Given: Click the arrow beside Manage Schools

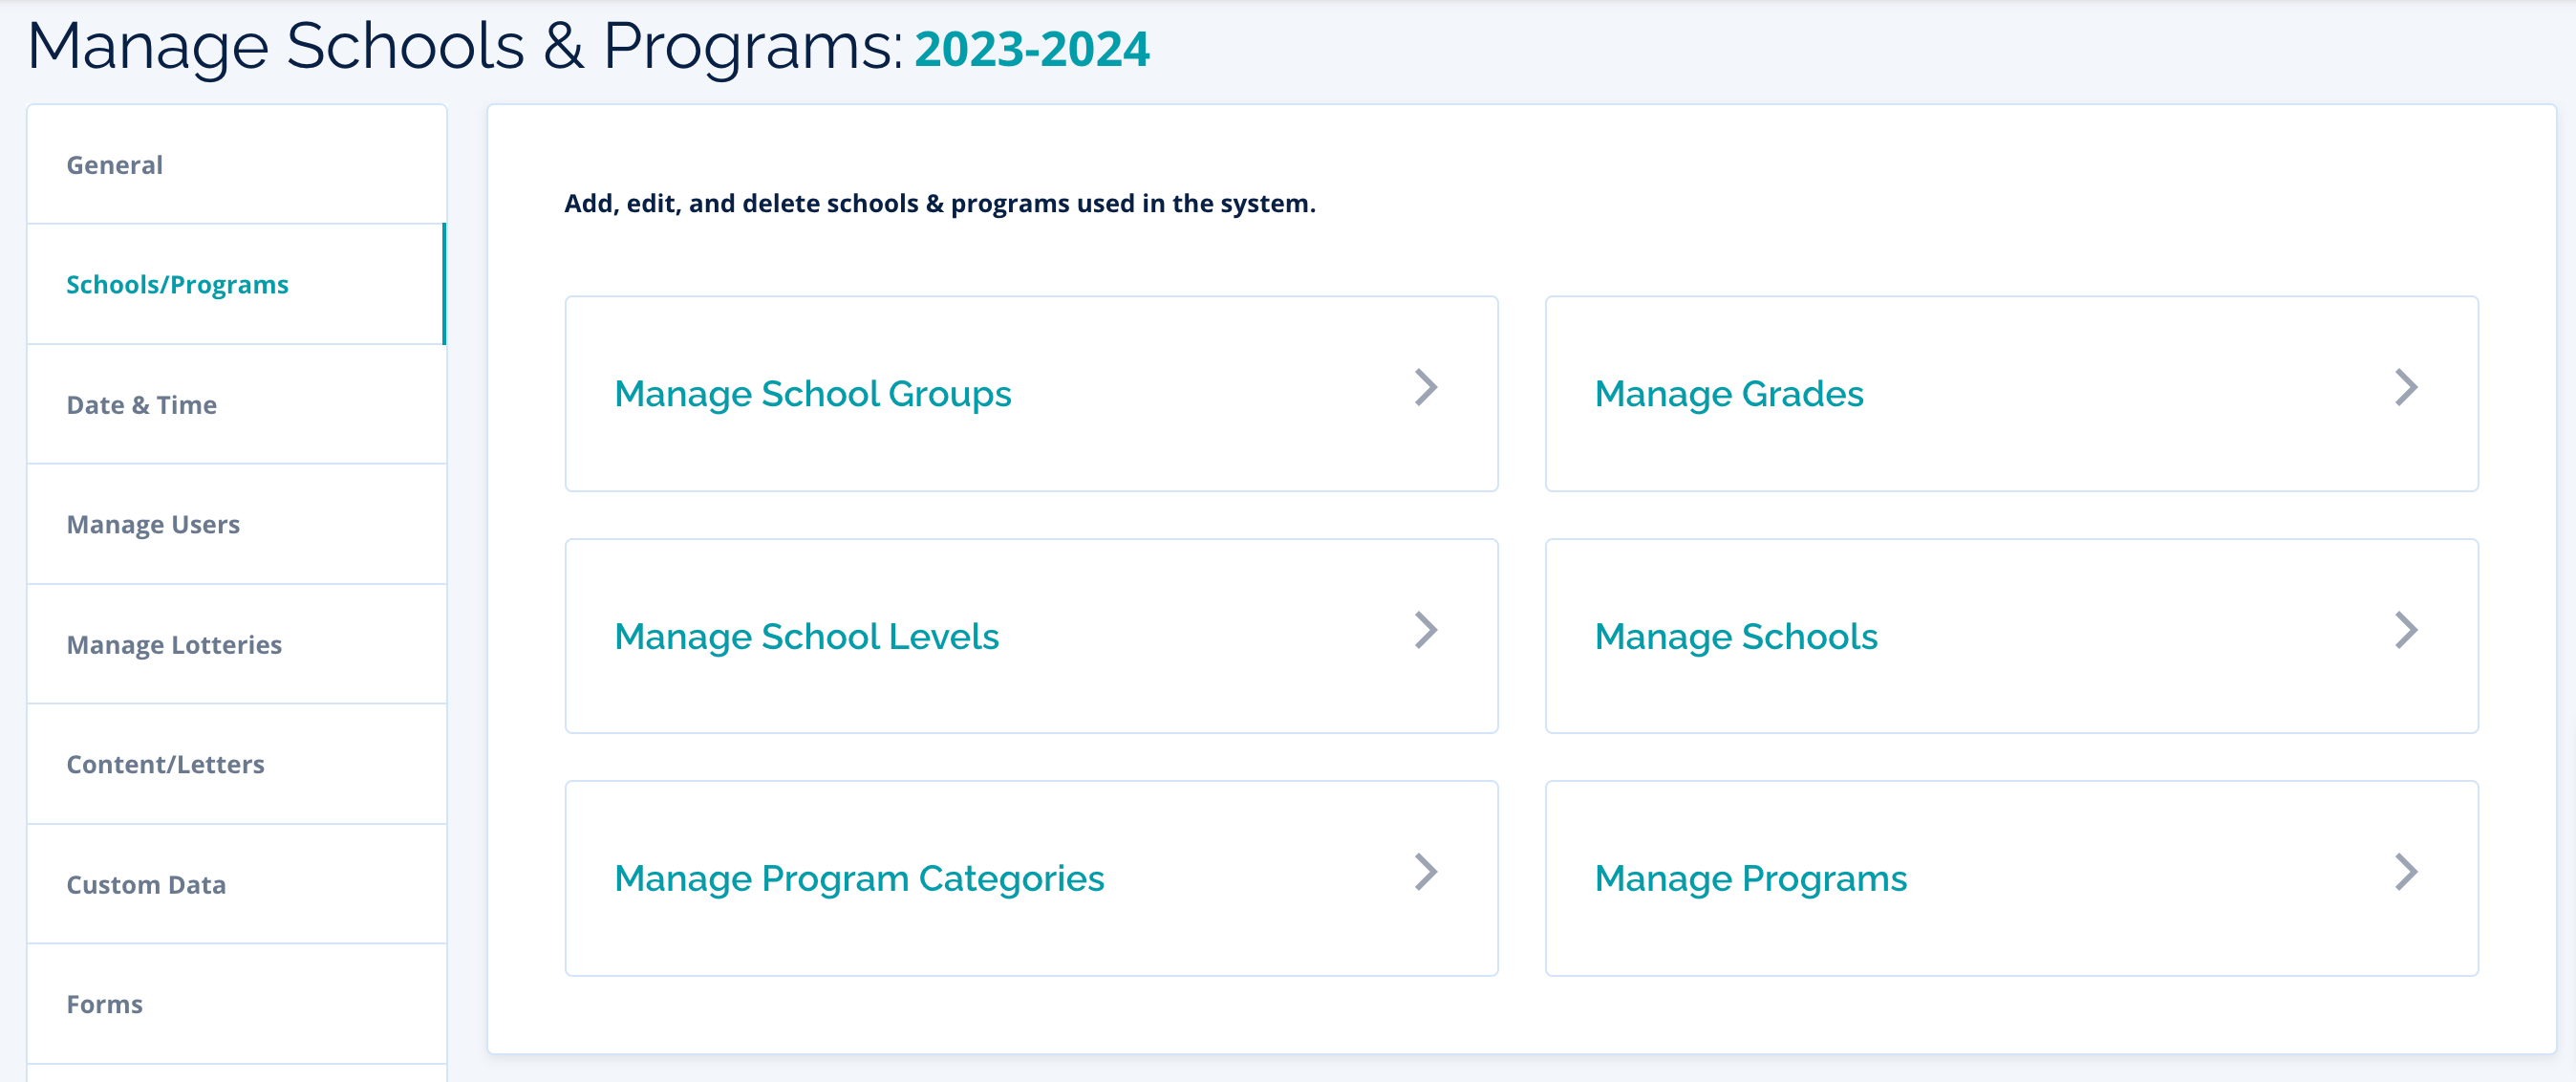Looking at the screenshot, I should pyautogui.click(x=2406, y=631).
